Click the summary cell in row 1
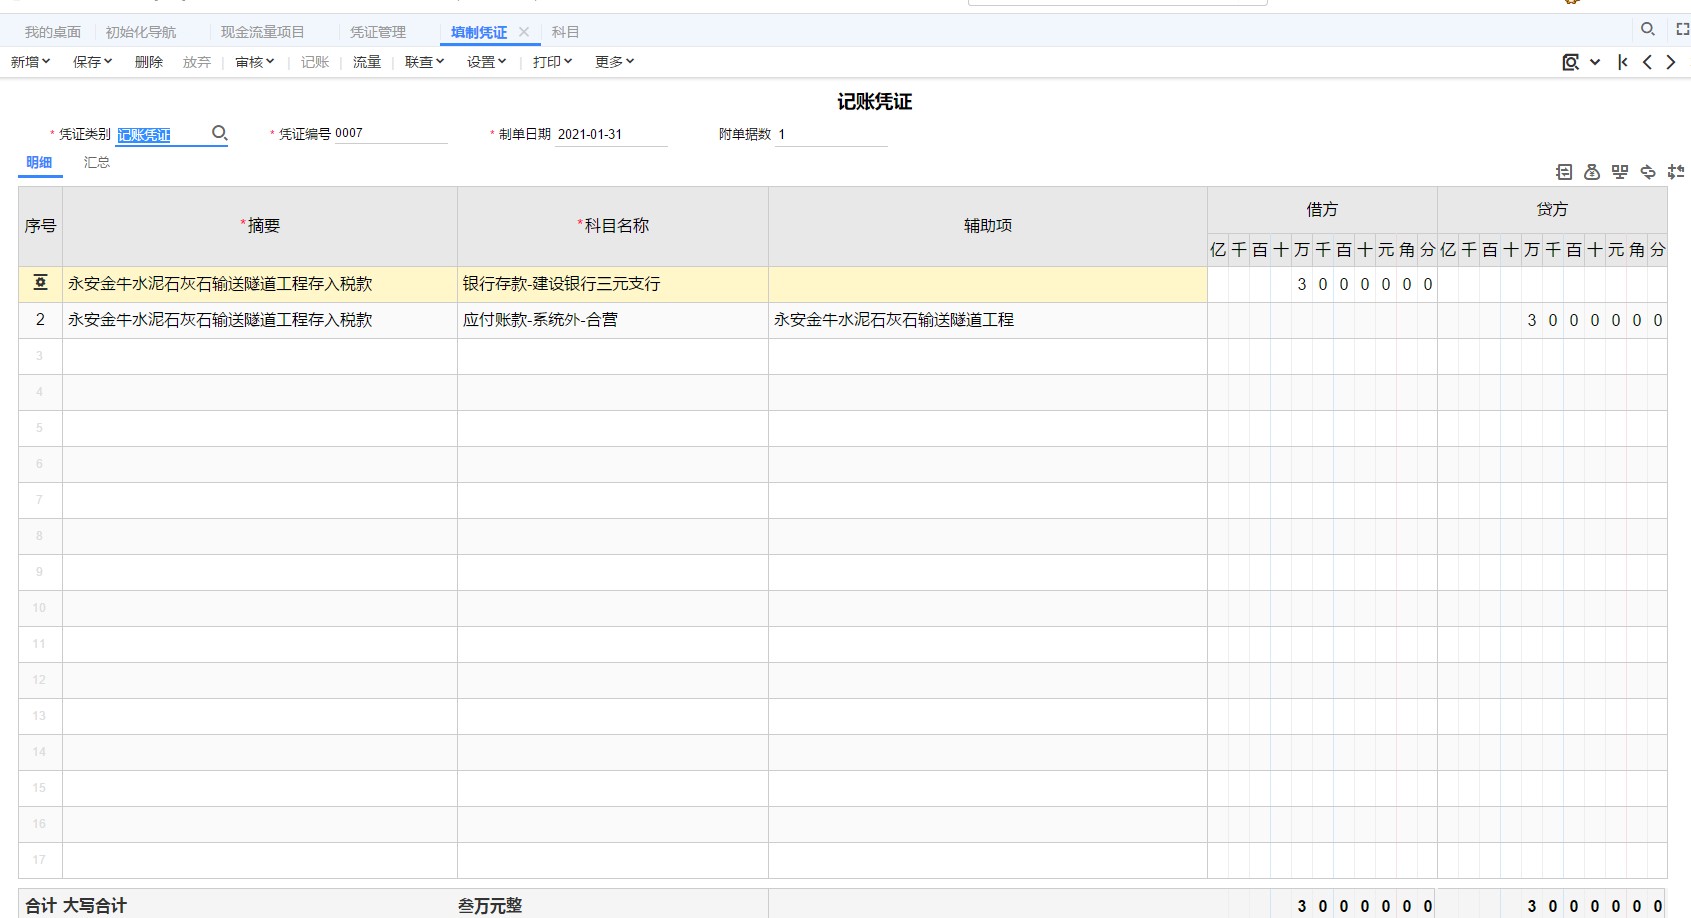Screen dimensions: 1691x918 [x=260, y=284]
